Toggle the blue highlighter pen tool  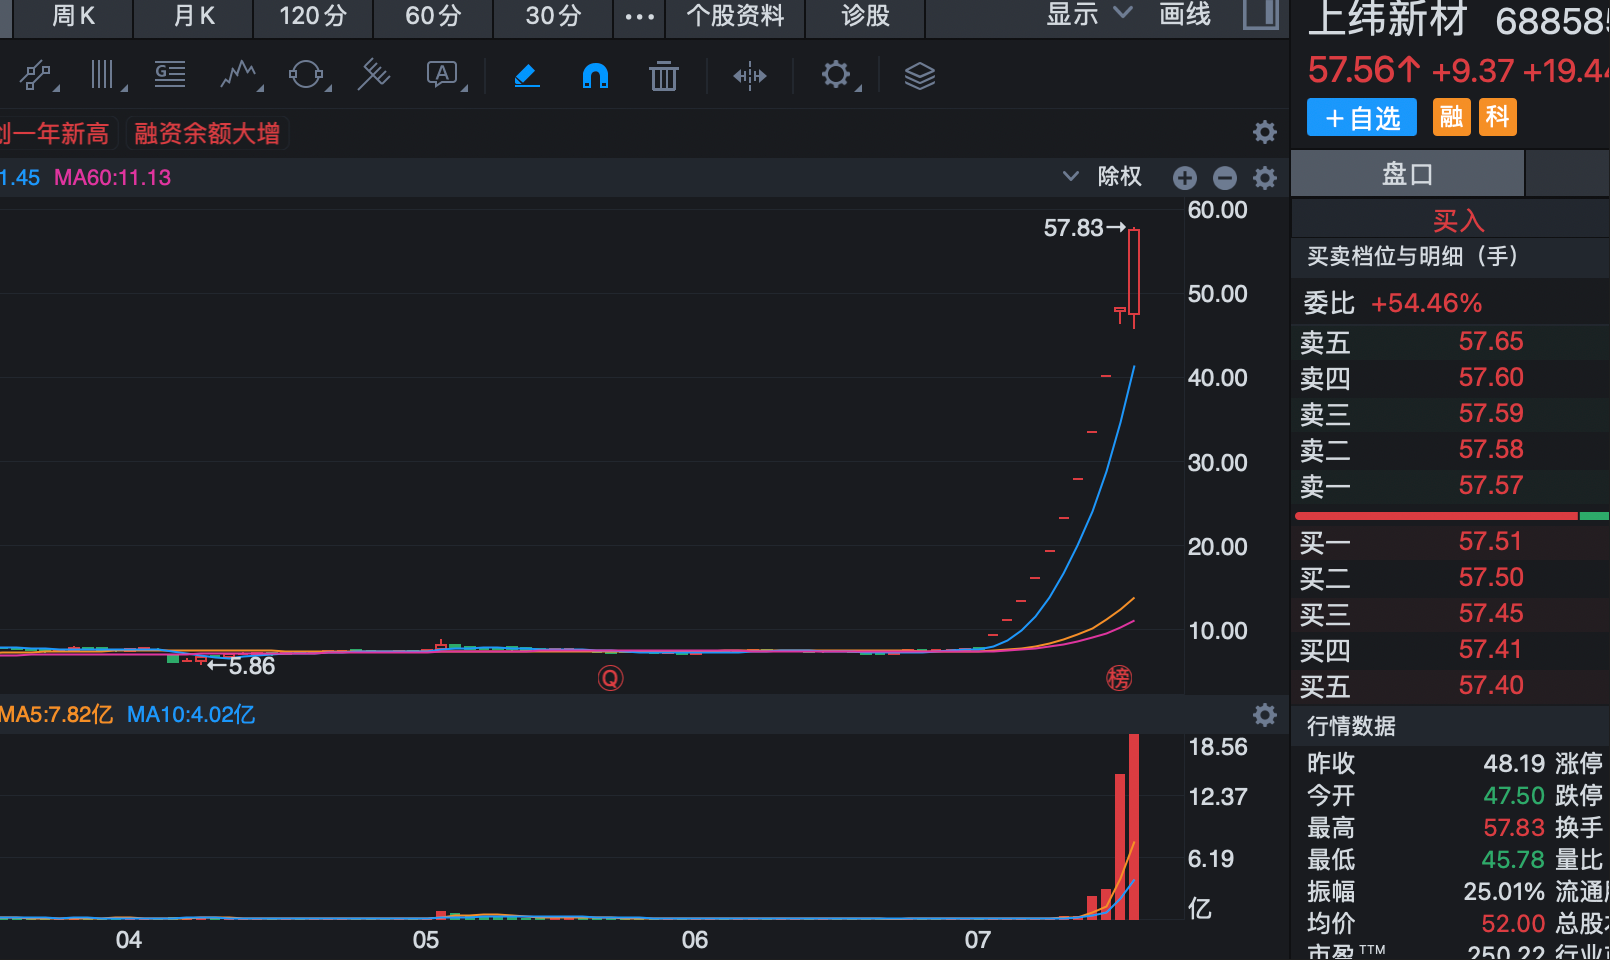tap(527, 75)
